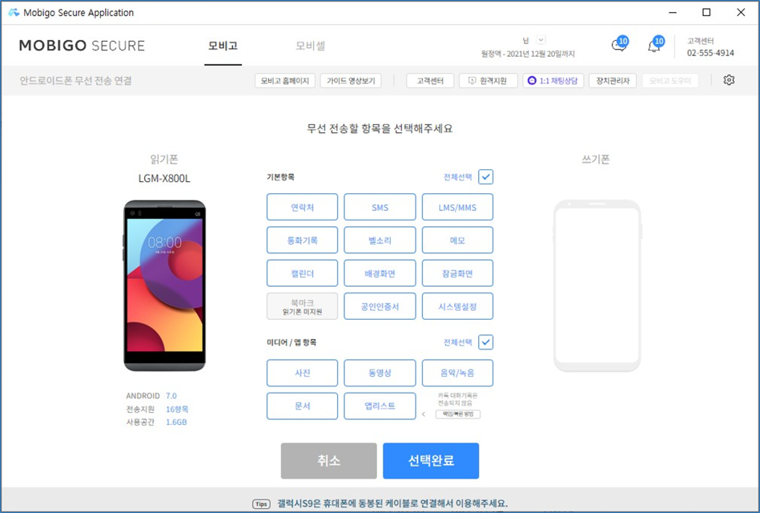
Task: Click the small left chevron near 앱리스트
Action: tap(423, 414)
